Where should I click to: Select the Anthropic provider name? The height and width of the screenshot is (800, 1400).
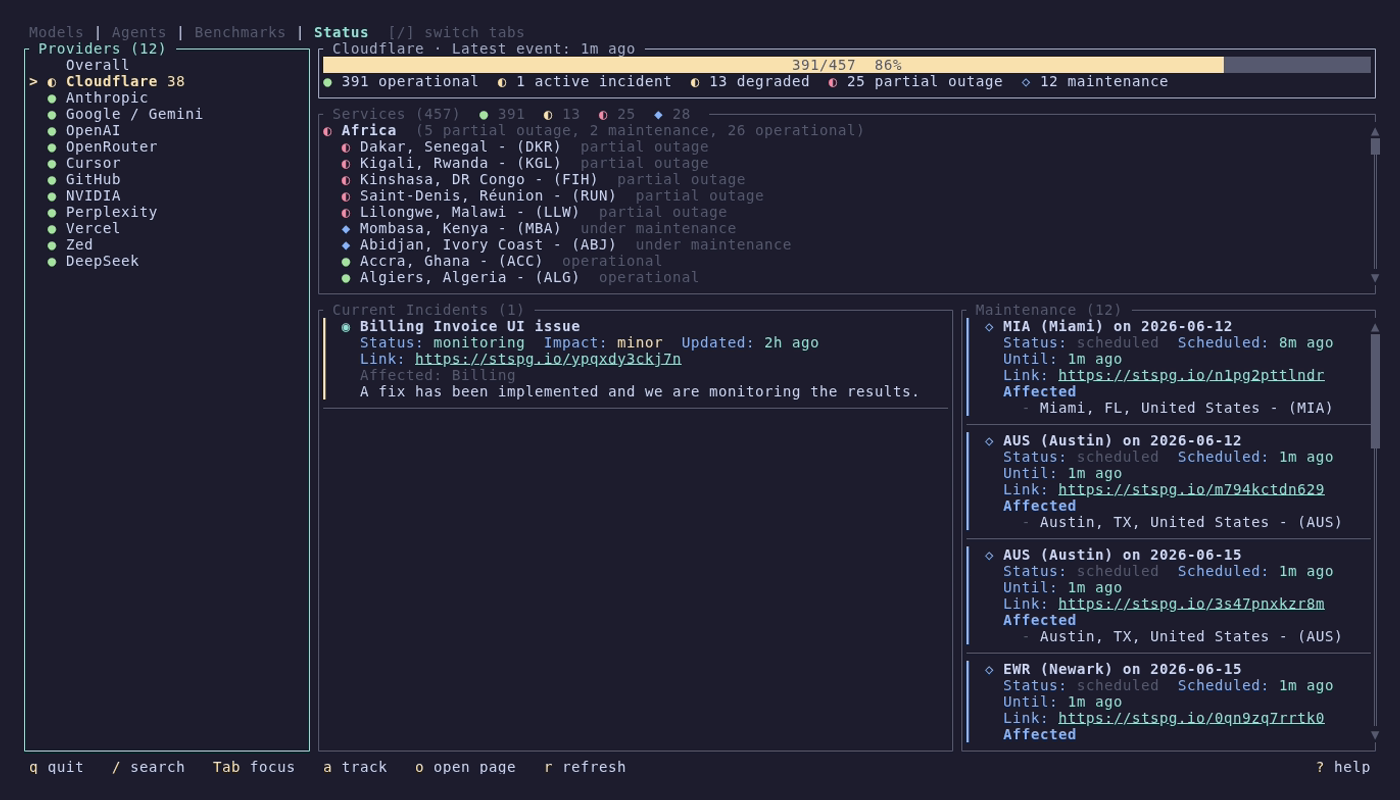[x=107, y=98]
